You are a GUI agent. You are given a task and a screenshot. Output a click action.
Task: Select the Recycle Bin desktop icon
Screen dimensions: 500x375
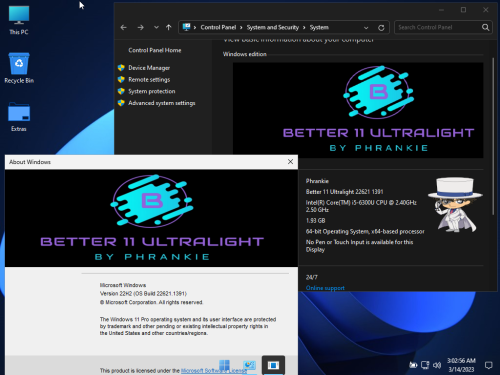click(19, 68)
